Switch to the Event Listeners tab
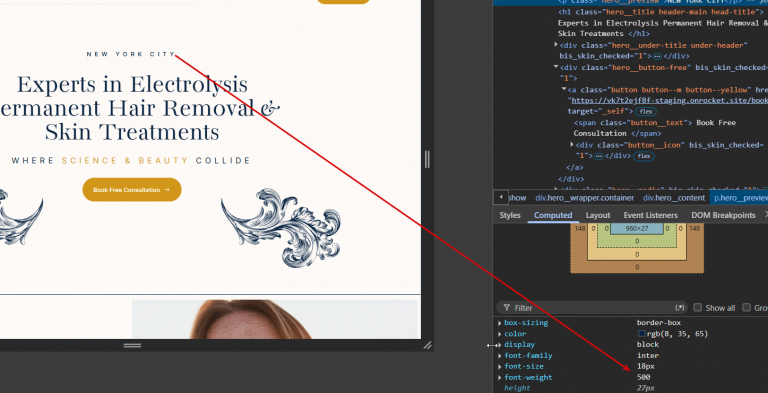 (650, 215)
